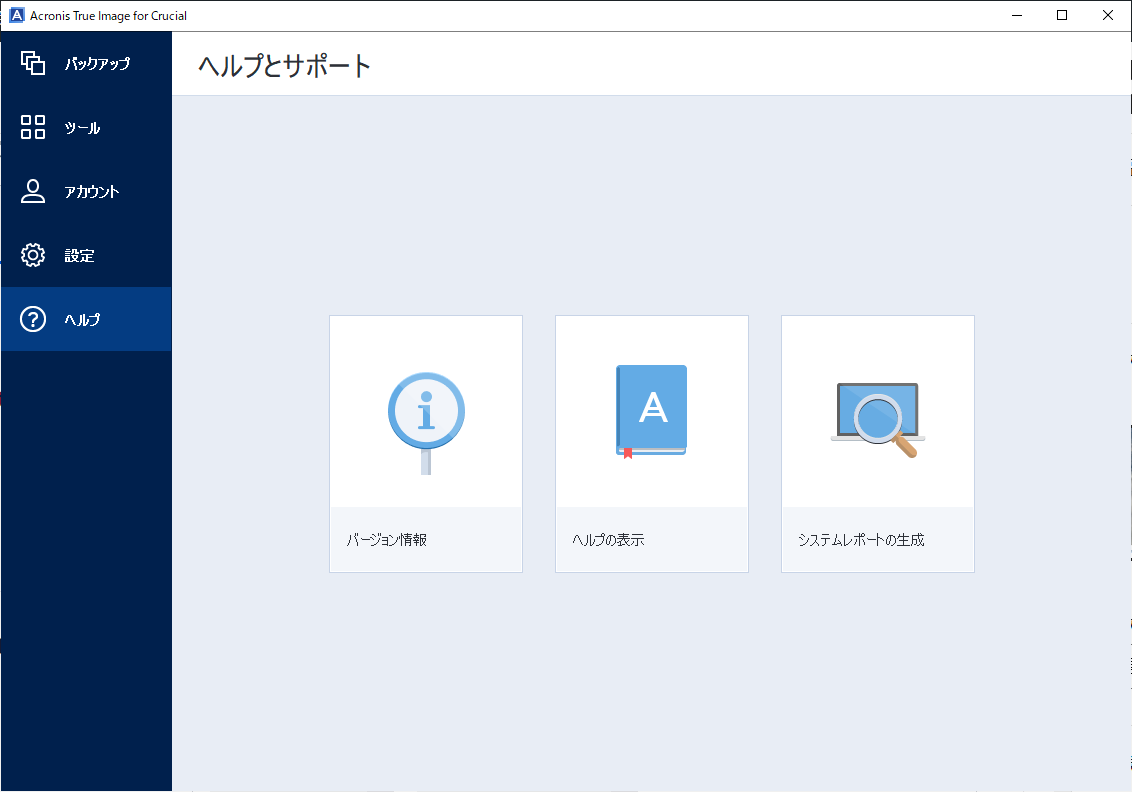Select the バックアップ sidebar label
Screen dimensions: 1132x792
pyautogui.click(x=97, y=64)
